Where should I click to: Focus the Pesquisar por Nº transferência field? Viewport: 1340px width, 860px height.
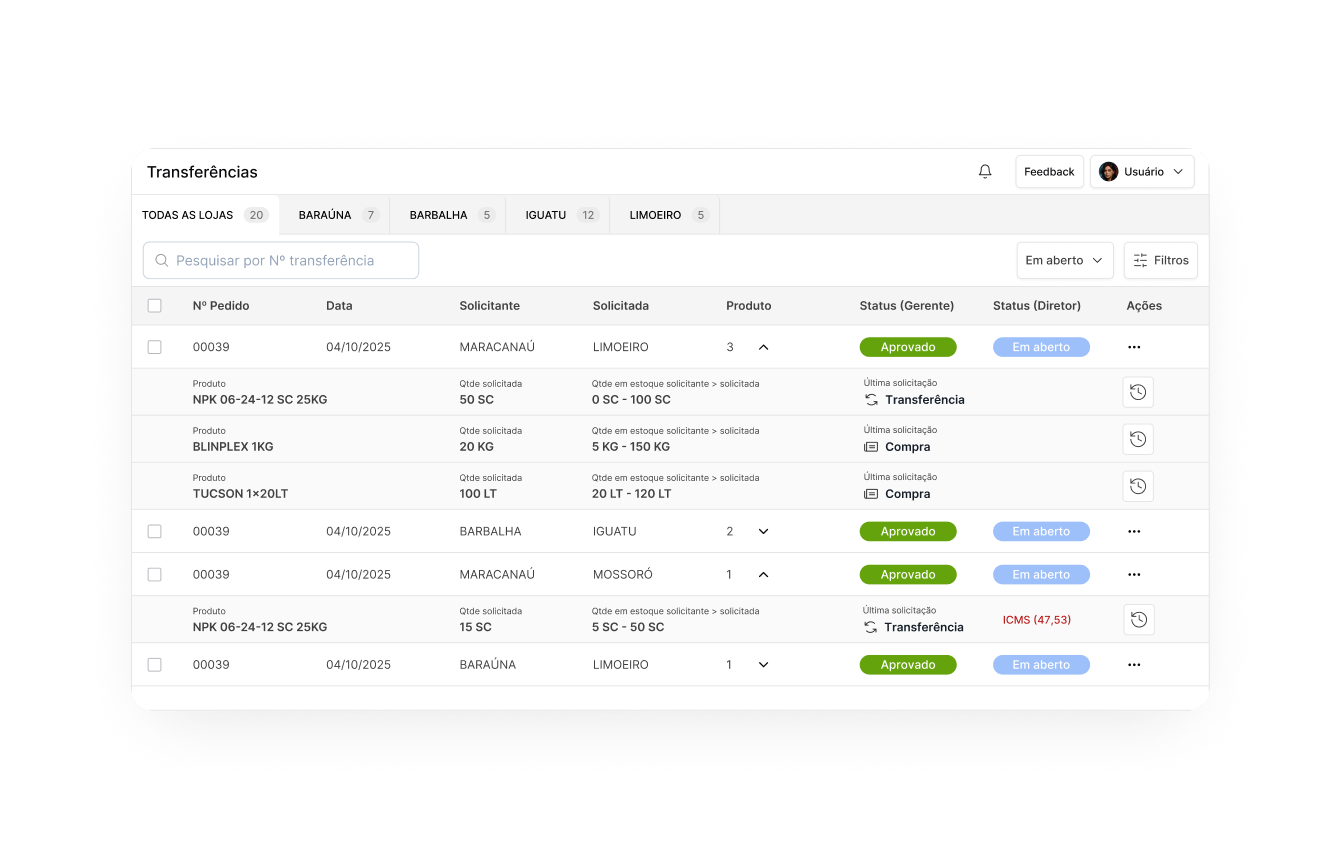[281, 260]
